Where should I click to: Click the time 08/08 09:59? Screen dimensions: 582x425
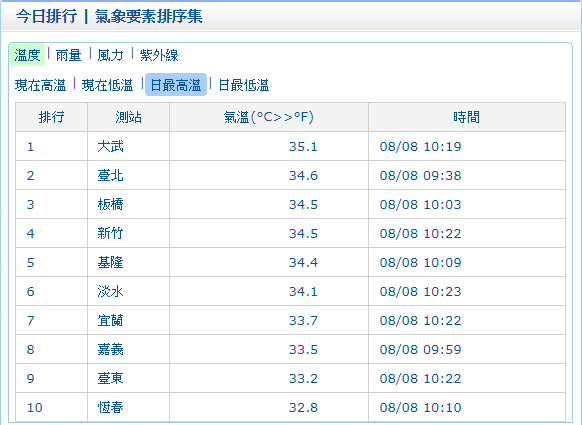(420, 350)
